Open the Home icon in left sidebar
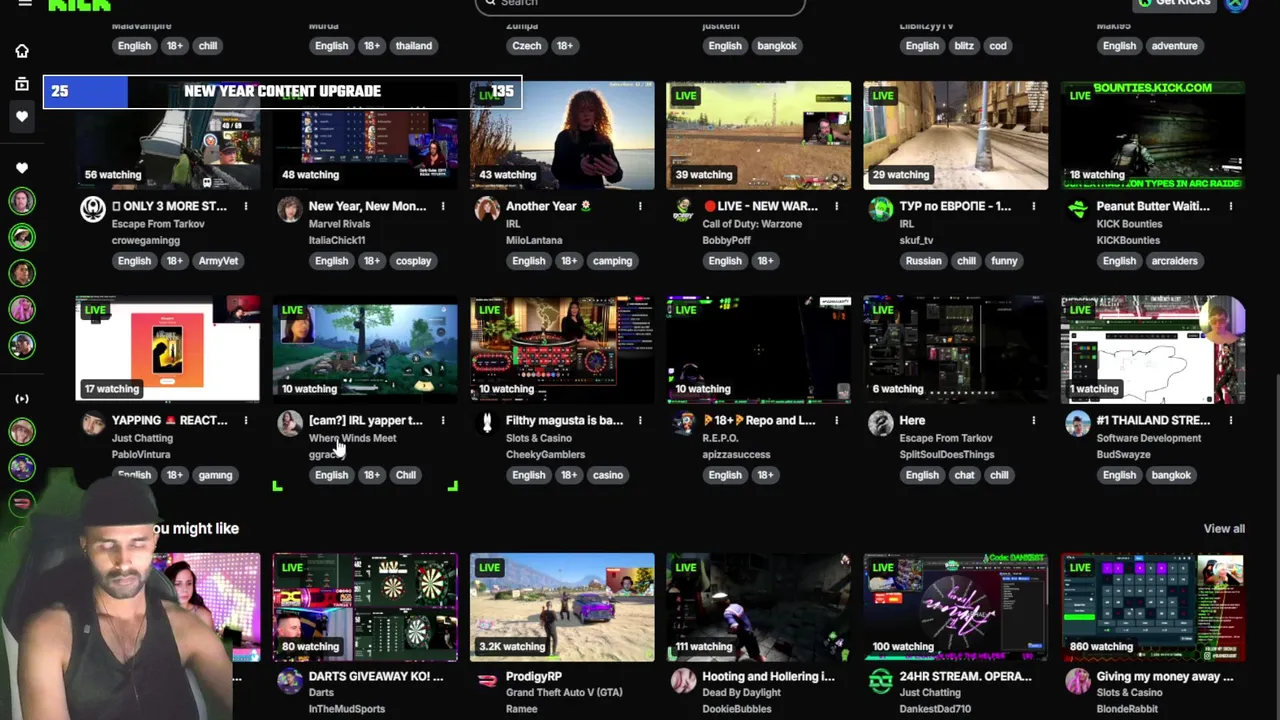The width and height of the screenshot is (1280, 720). tap(22, 51)
